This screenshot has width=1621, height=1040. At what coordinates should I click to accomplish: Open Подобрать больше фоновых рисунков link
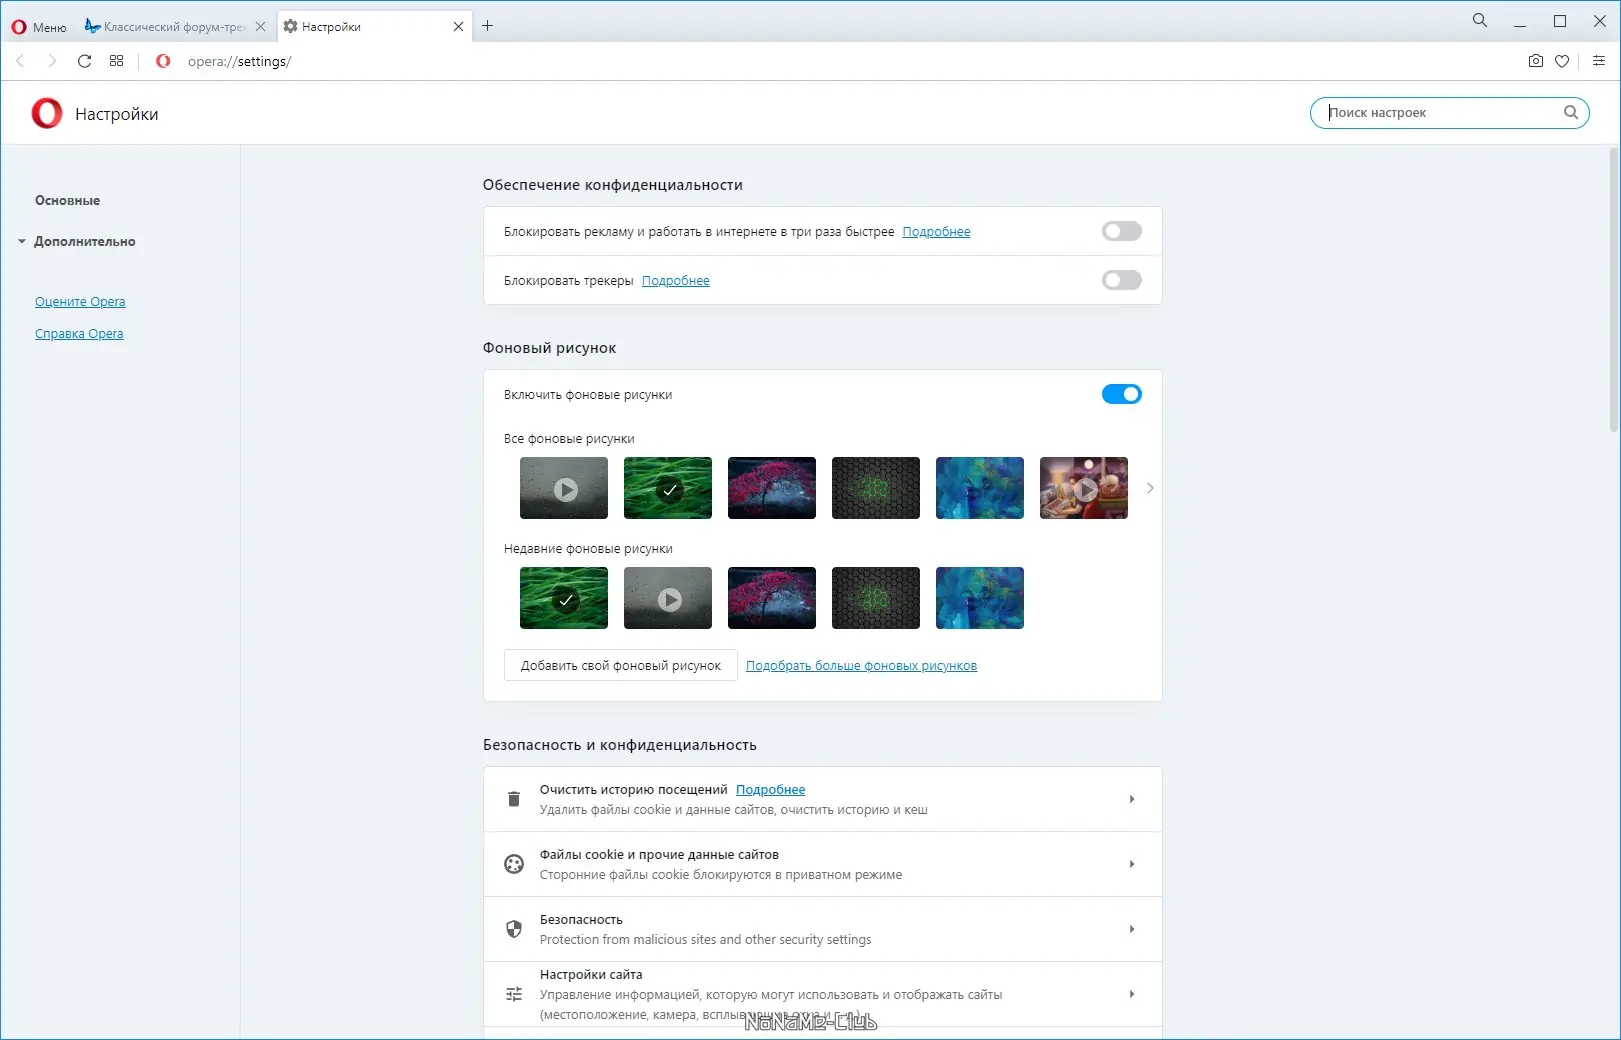pos(861,665)
